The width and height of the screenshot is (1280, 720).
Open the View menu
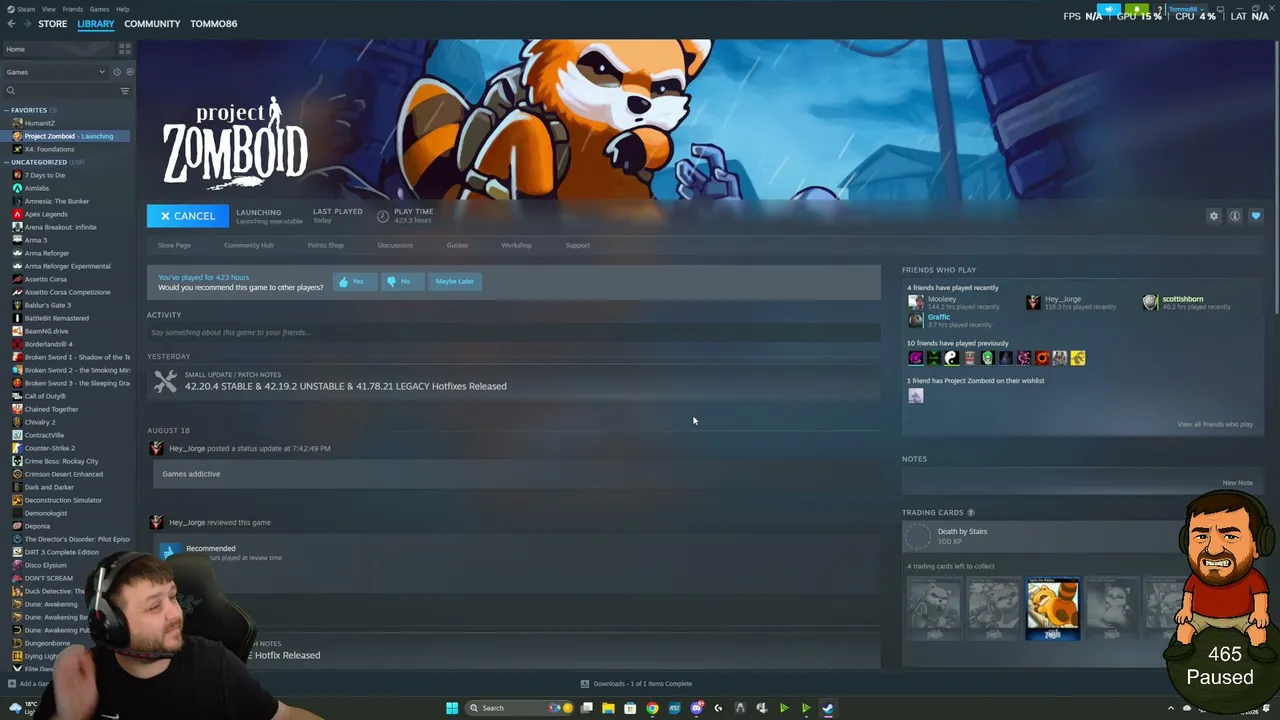pos(48,9)
